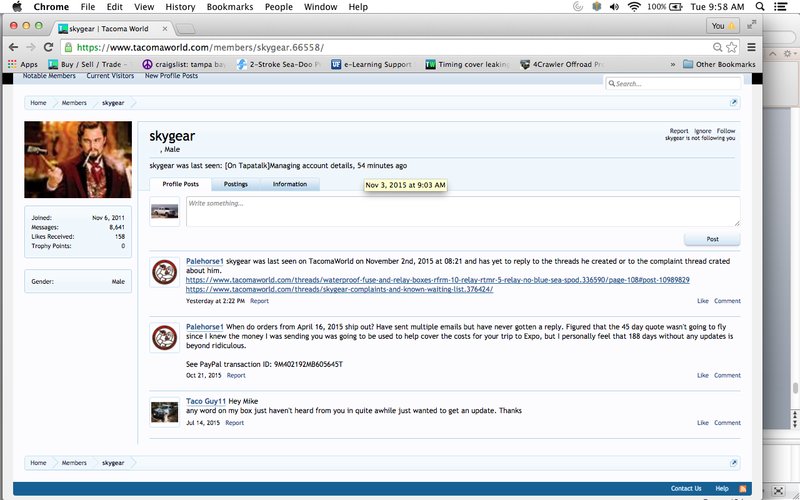The height and width of the screenshot is (500, 800).
Task: Bookmark page with the star icon
Action: [x=731, y=47]
